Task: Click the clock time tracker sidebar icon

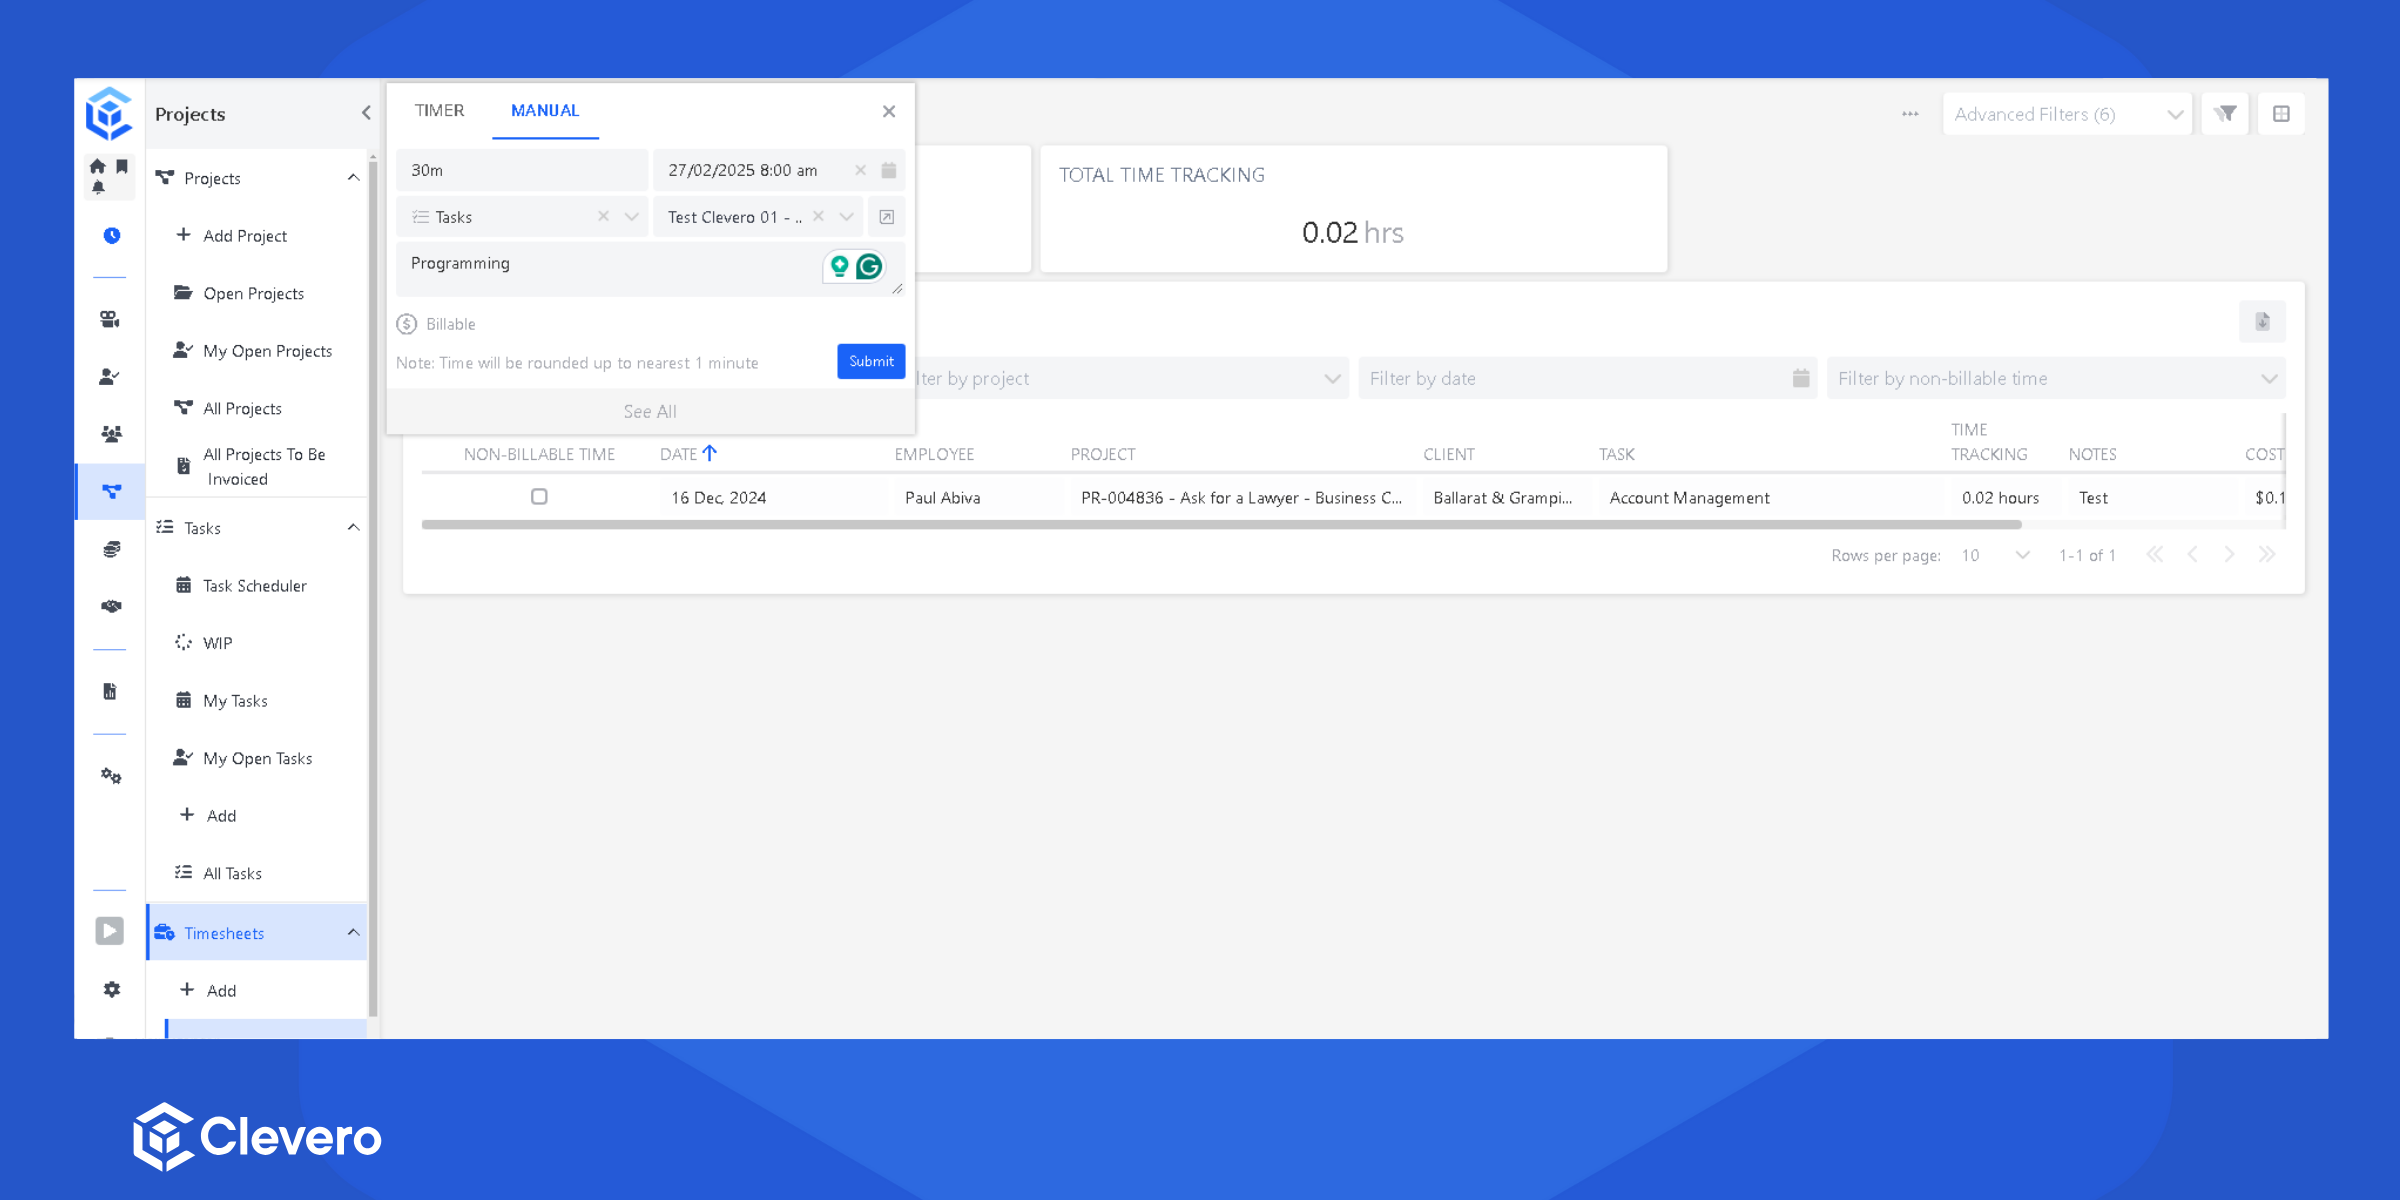Action: click(112, 235)
